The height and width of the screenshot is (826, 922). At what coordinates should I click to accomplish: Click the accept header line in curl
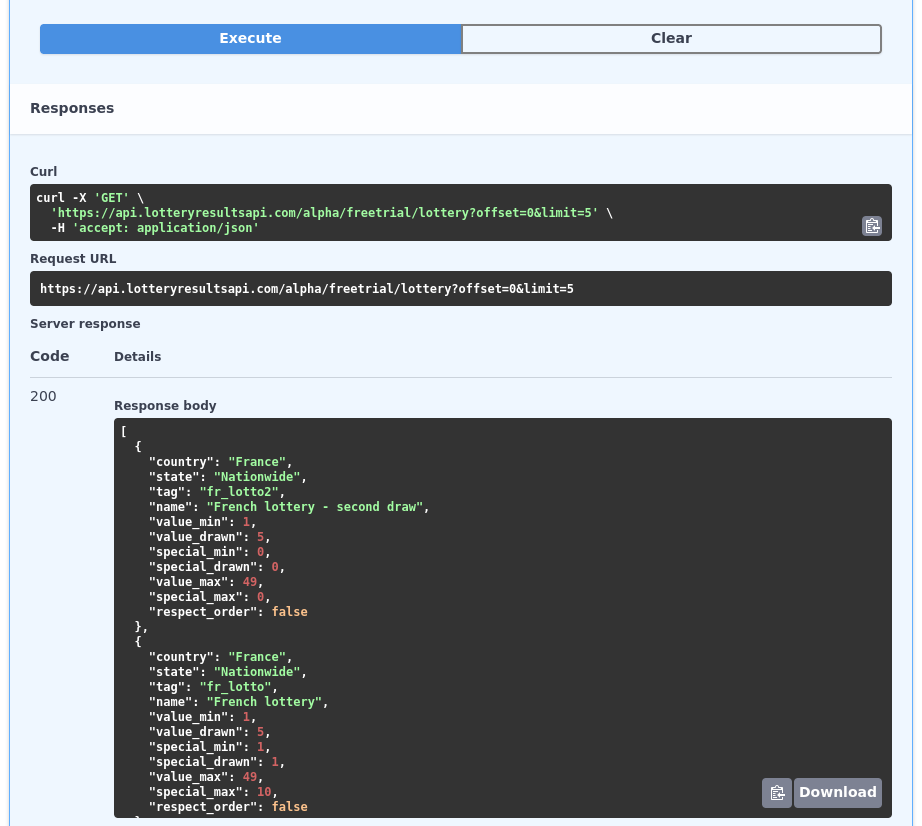[155, 228]
